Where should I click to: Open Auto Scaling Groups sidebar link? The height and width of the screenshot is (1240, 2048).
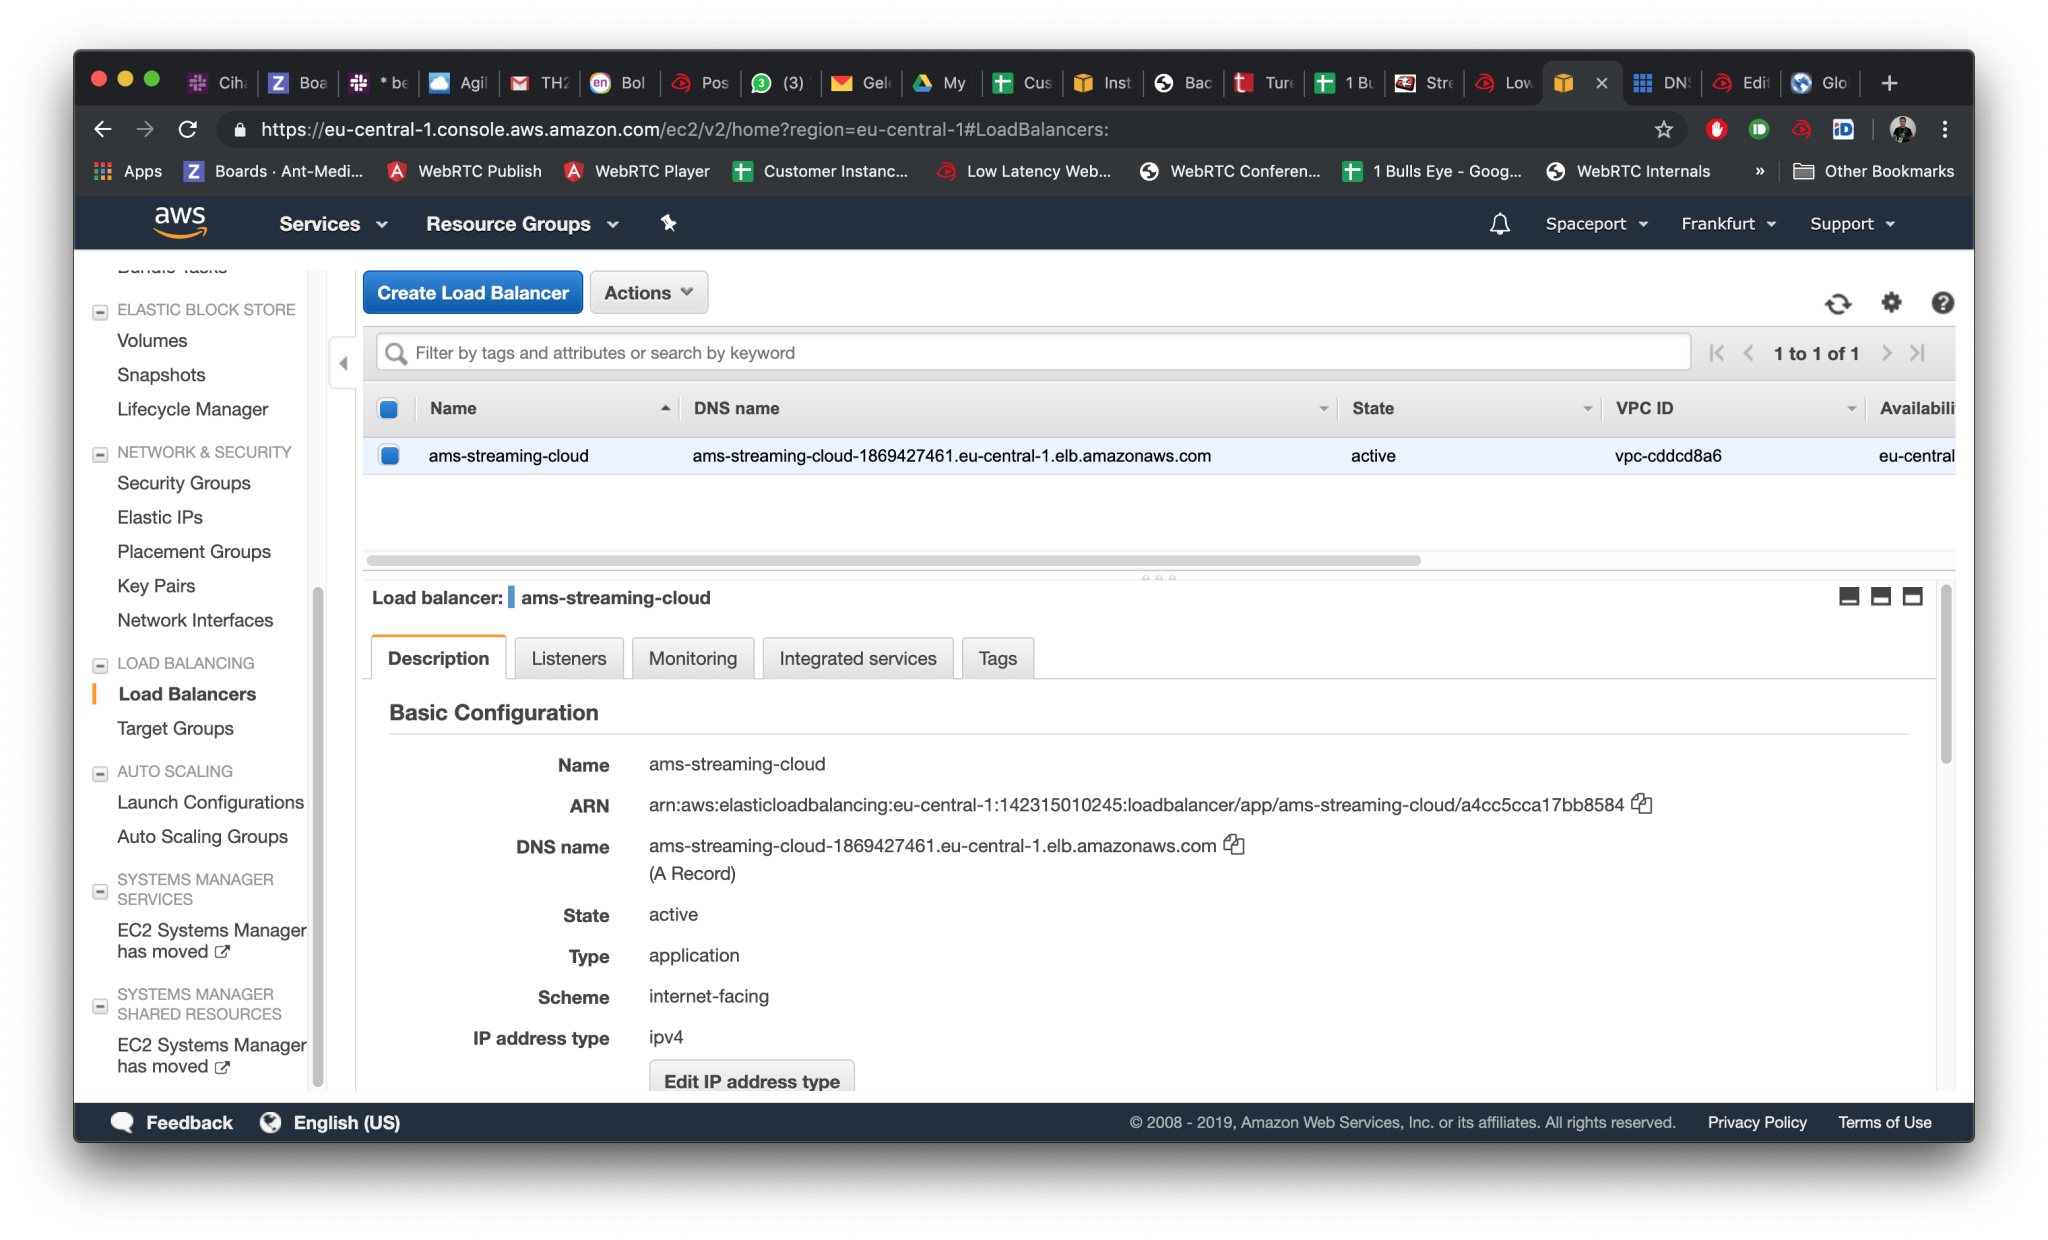point(202,836)
